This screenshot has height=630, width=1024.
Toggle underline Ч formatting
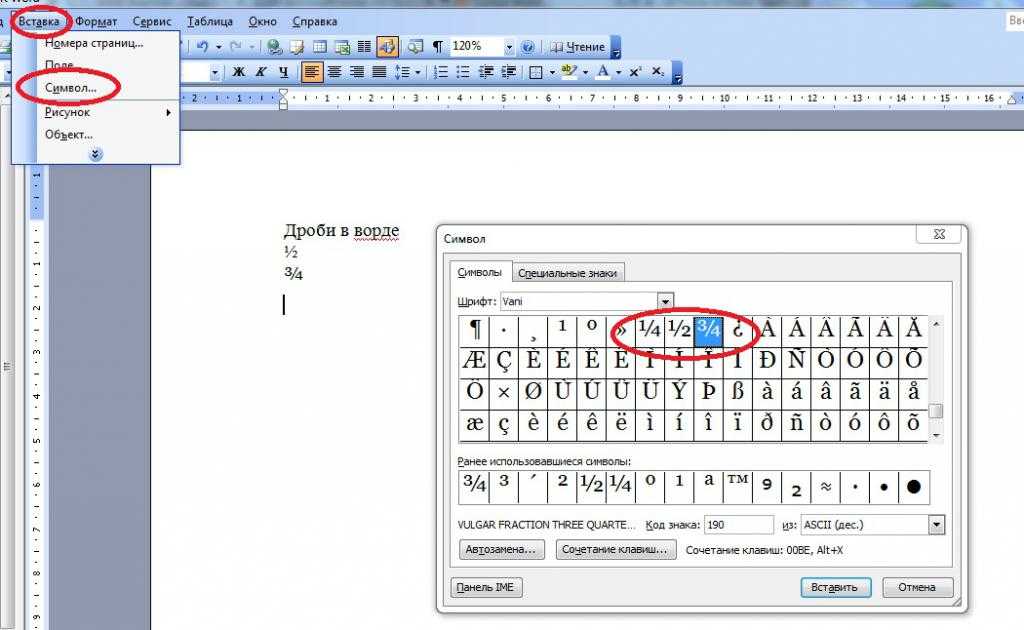(283, 72)
